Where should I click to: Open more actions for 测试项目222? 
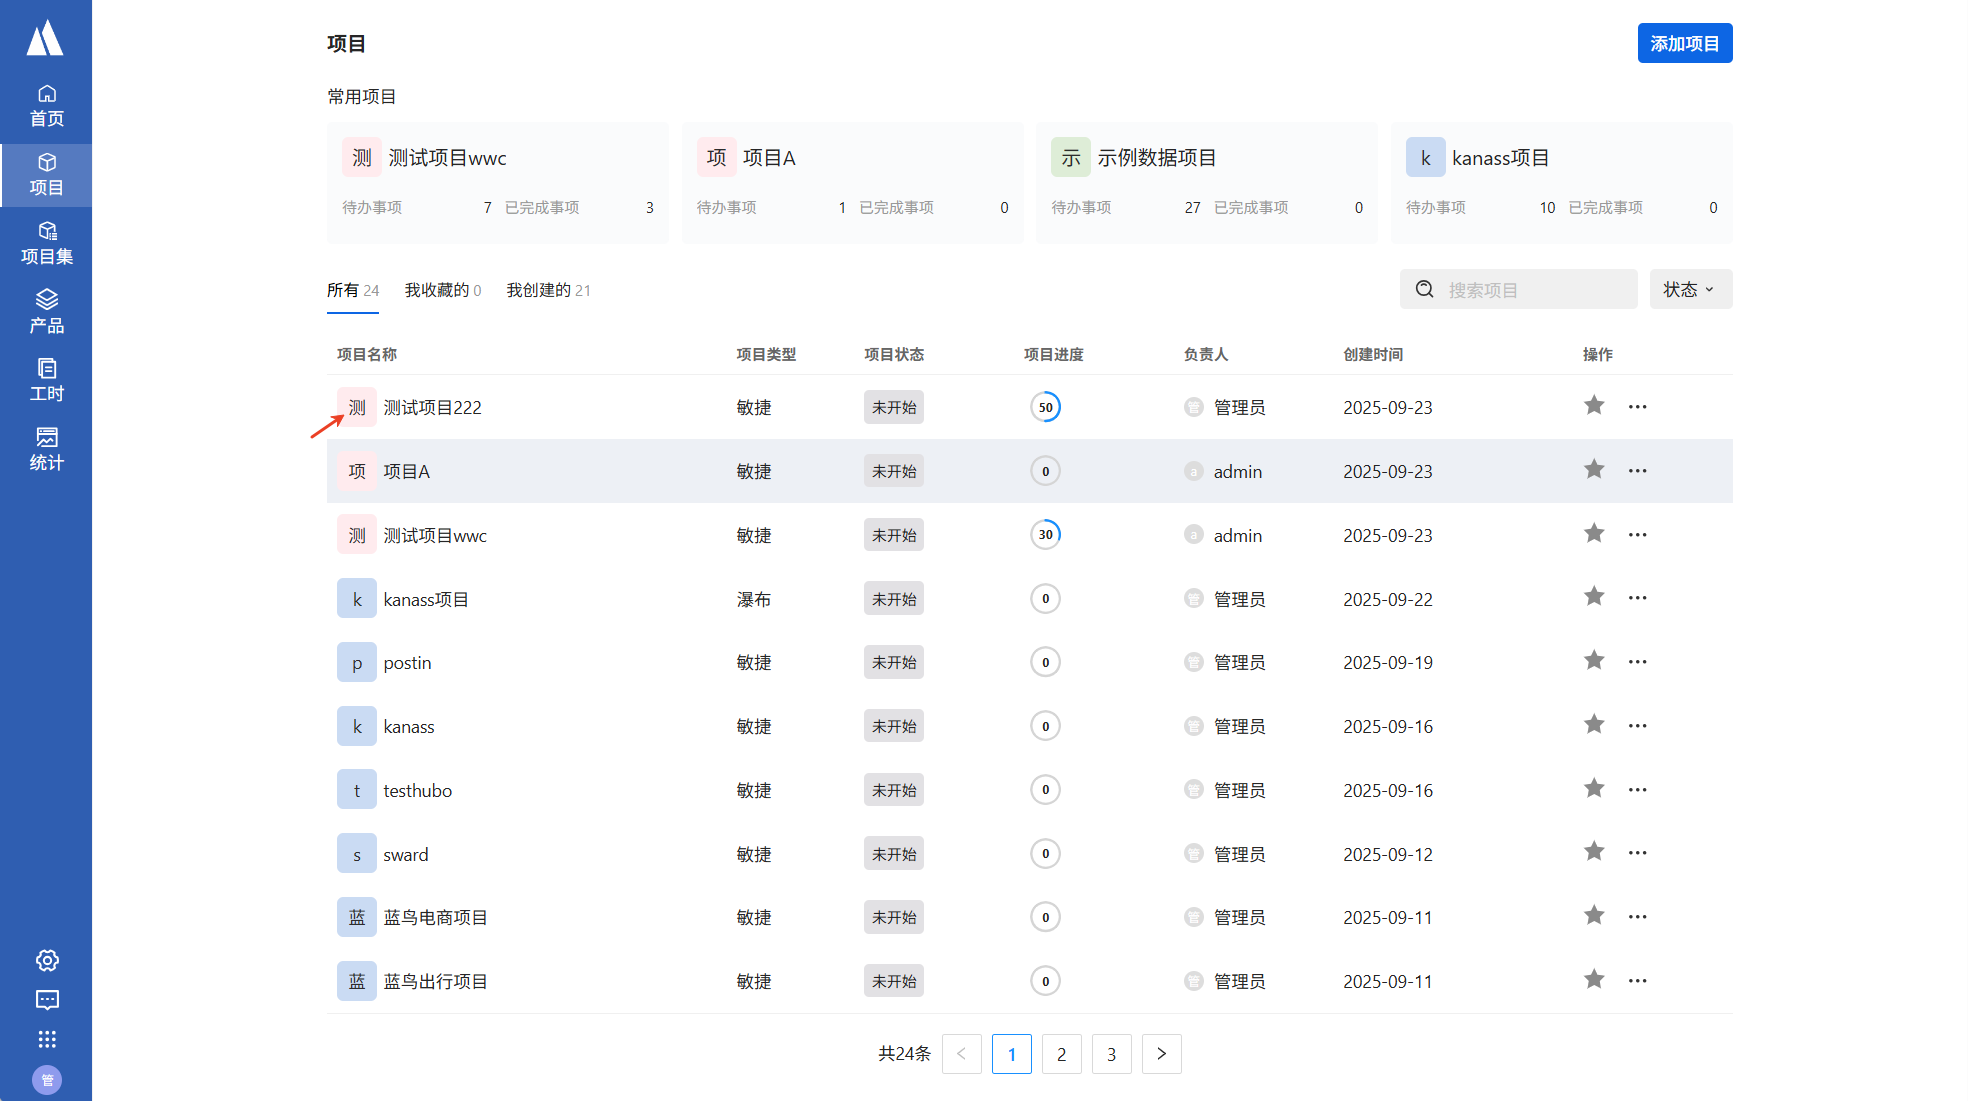[1637, 407]
